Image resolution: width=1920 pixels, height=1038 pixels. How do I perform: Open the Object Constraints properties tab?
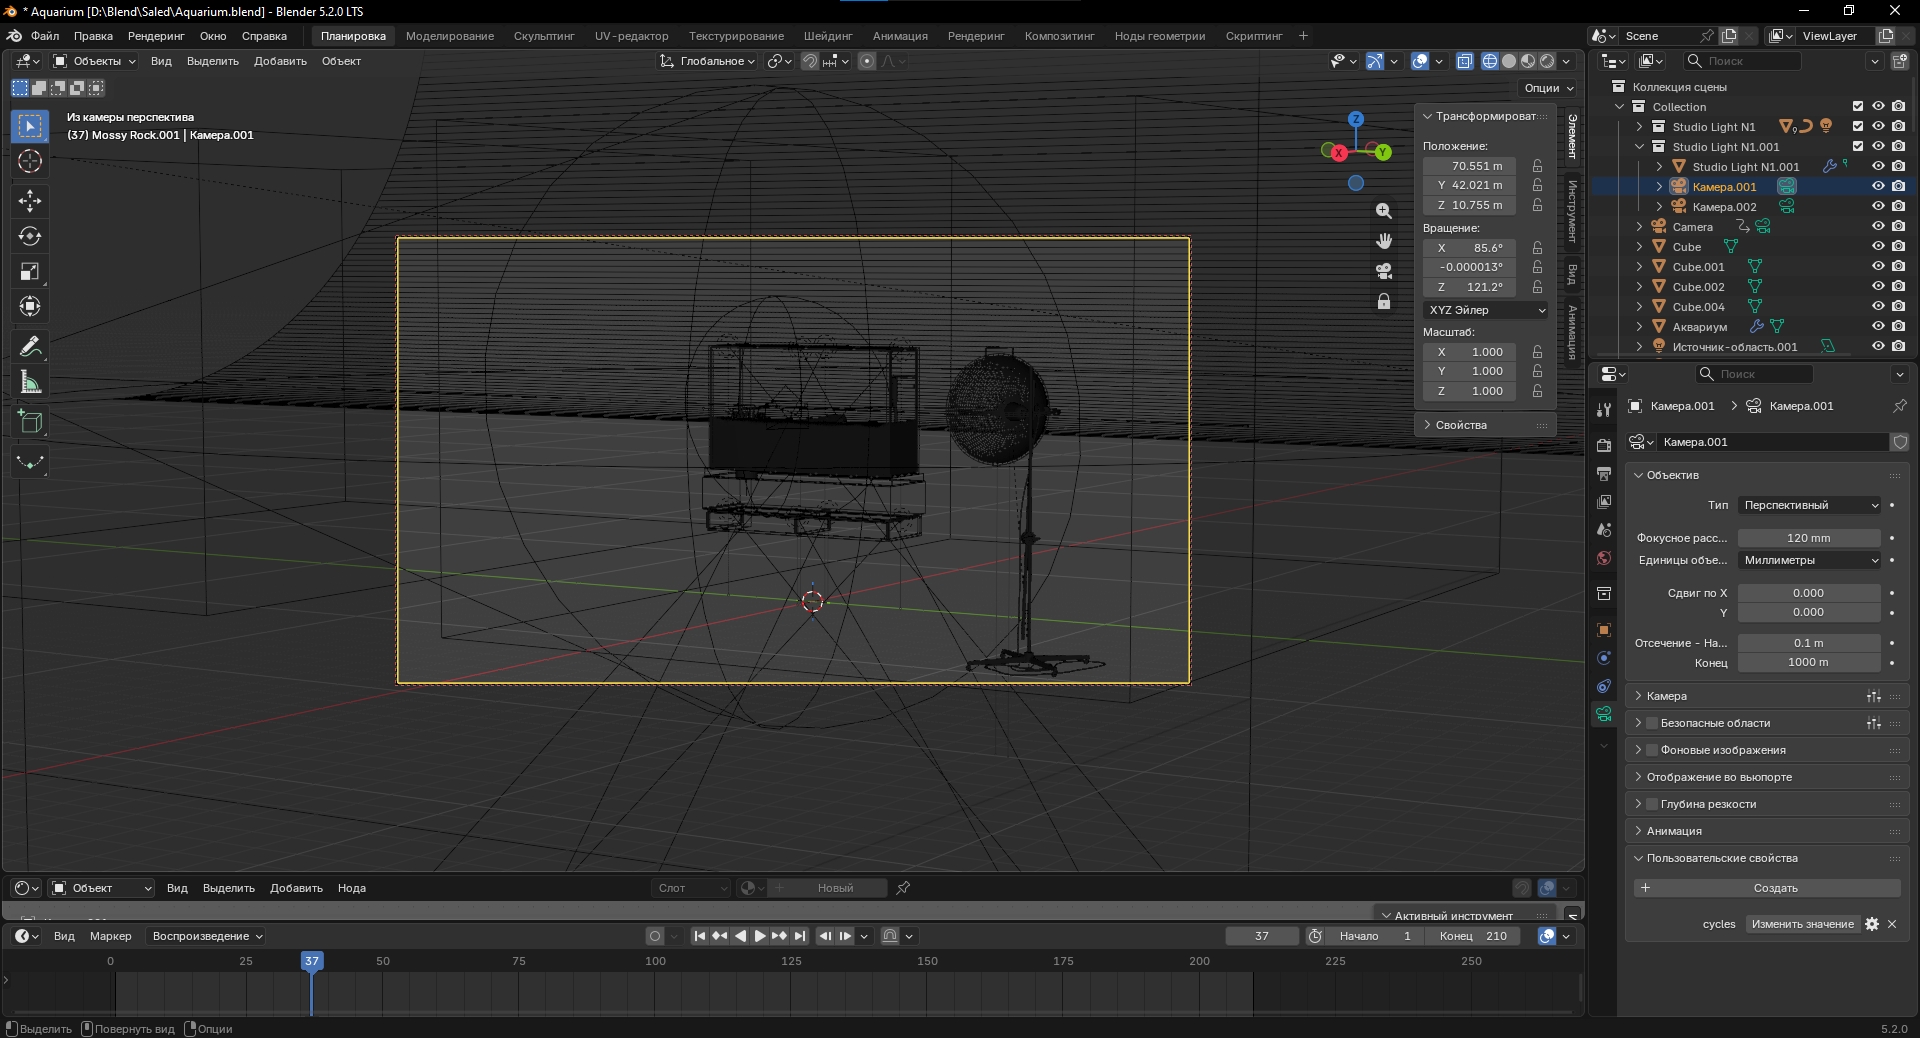click(1604, 686)
